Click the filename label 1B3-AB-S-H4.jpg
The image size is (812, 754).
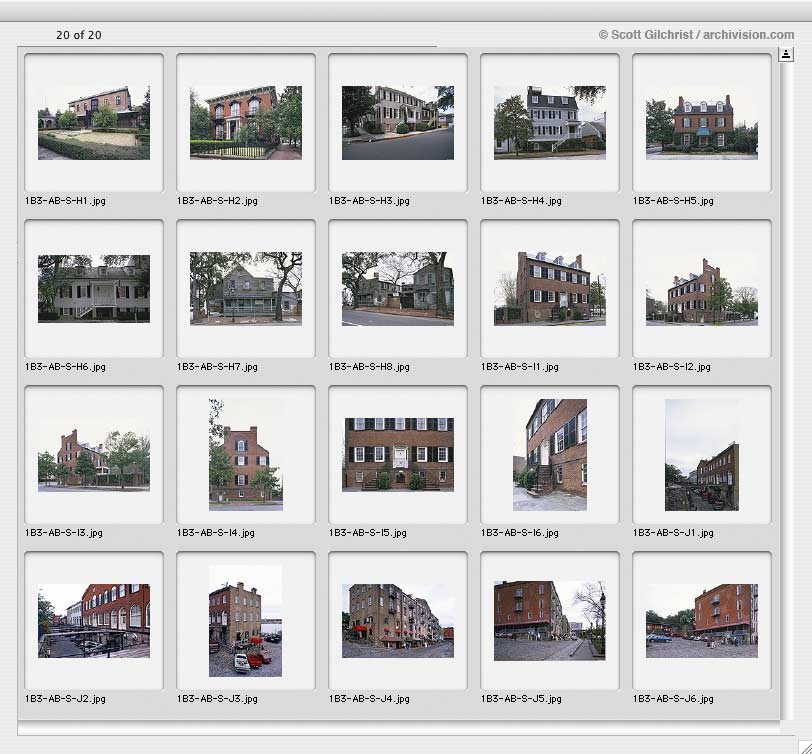(x=521, y=201)
